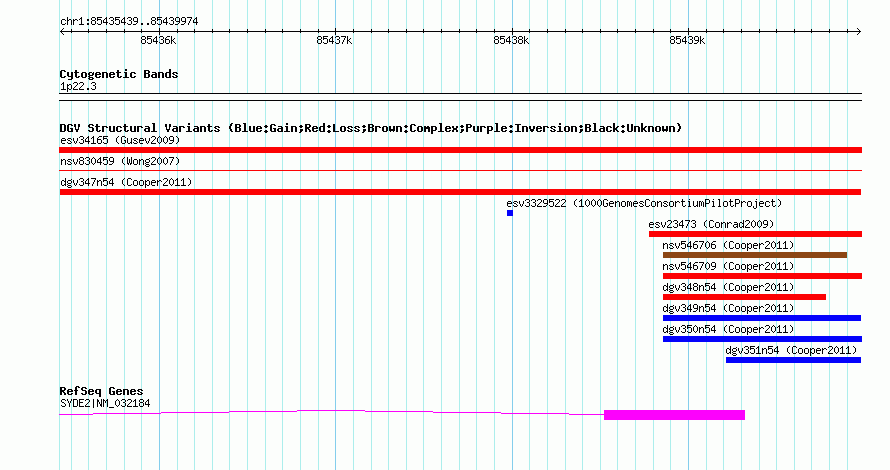Select the esv23473 (Conrad2009) red bar

(x=755, y=234)
